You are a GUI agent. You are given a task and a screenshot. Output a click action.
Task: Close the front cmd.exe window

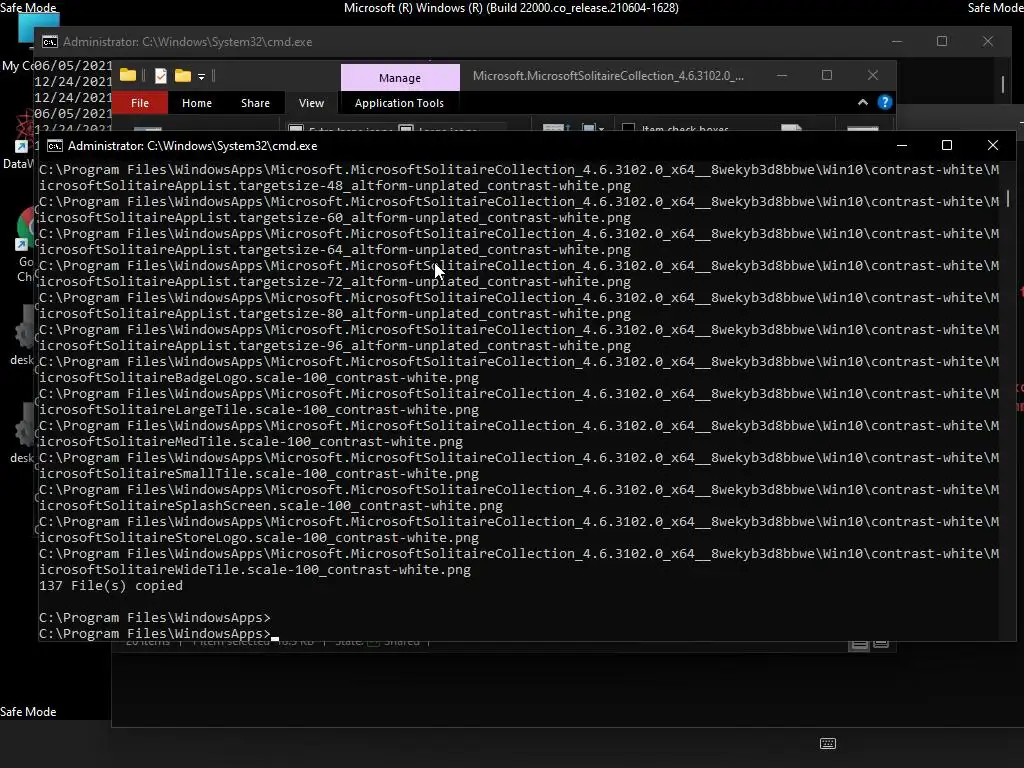(993, 145)
